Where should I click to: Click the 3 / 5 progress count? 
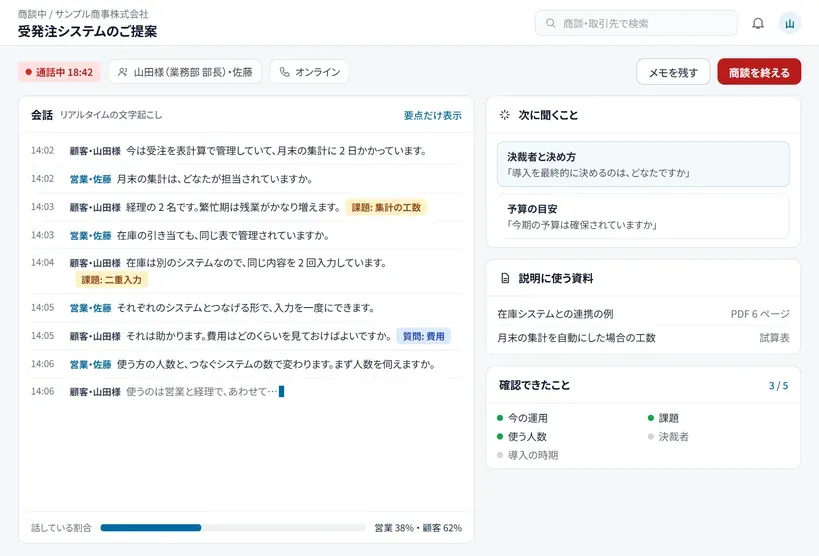778,386
